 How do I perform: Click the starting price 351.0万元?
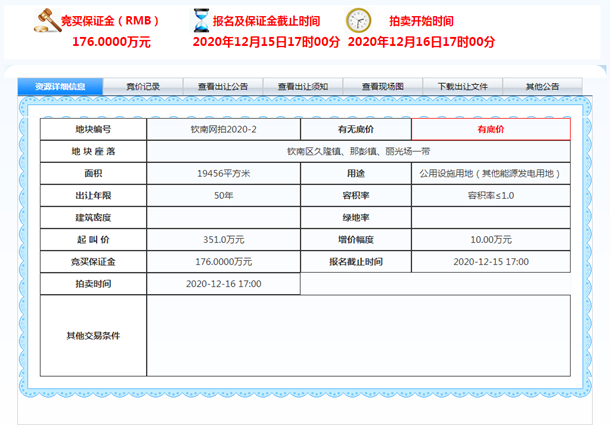(x=224, y=240)
